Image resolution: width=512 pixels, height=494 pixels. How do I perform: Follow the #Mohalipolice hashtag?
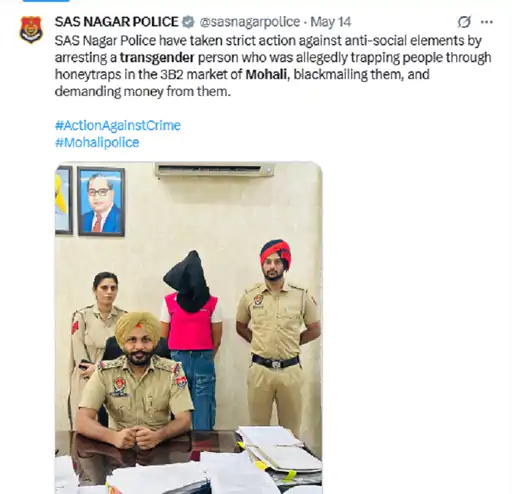click(97, 143)
